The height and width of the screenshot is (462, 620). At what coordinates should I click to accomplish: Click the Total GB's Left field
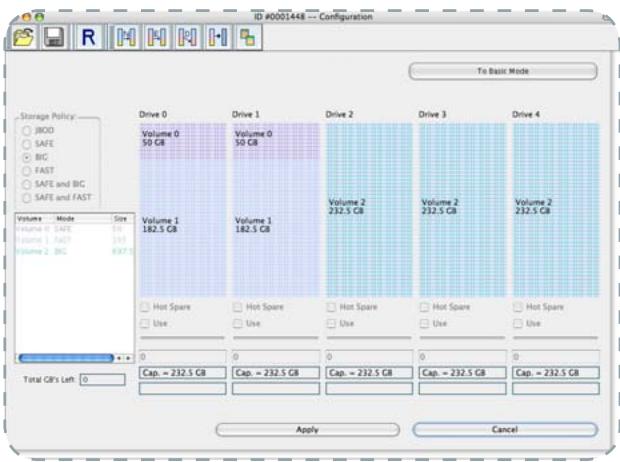[103, 380]
